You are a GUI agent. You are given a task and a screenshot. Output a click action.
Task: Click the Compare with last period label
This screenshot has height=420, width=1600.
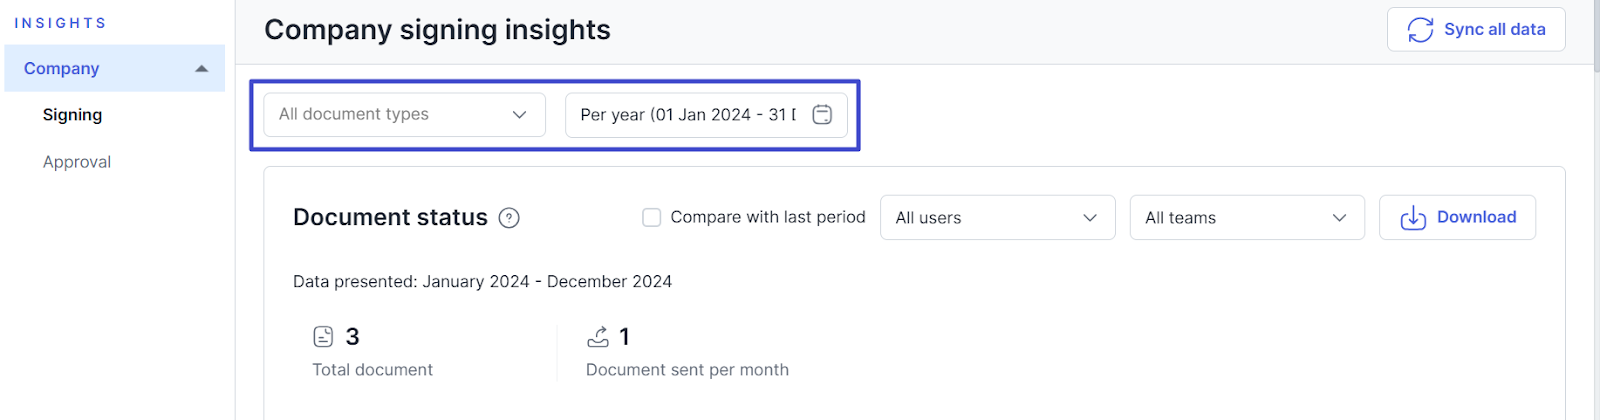click(x=768, y=217)
